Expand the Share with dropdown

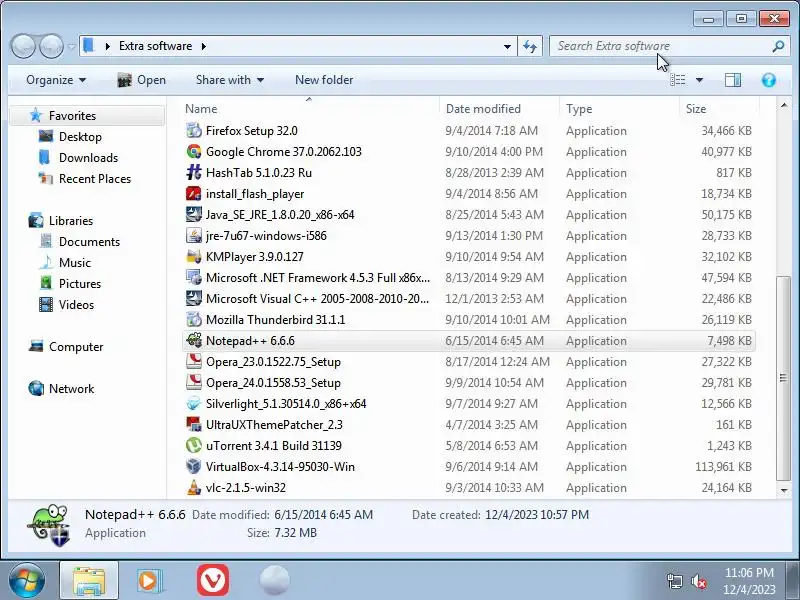[230, 80]
